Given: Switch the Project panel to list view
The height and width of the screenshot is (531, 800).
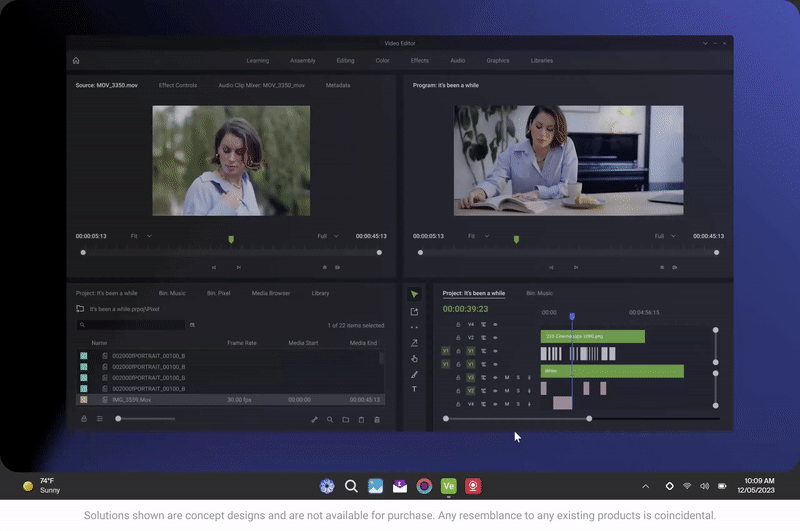Looking at the screenshot, I should click(100, 419).
